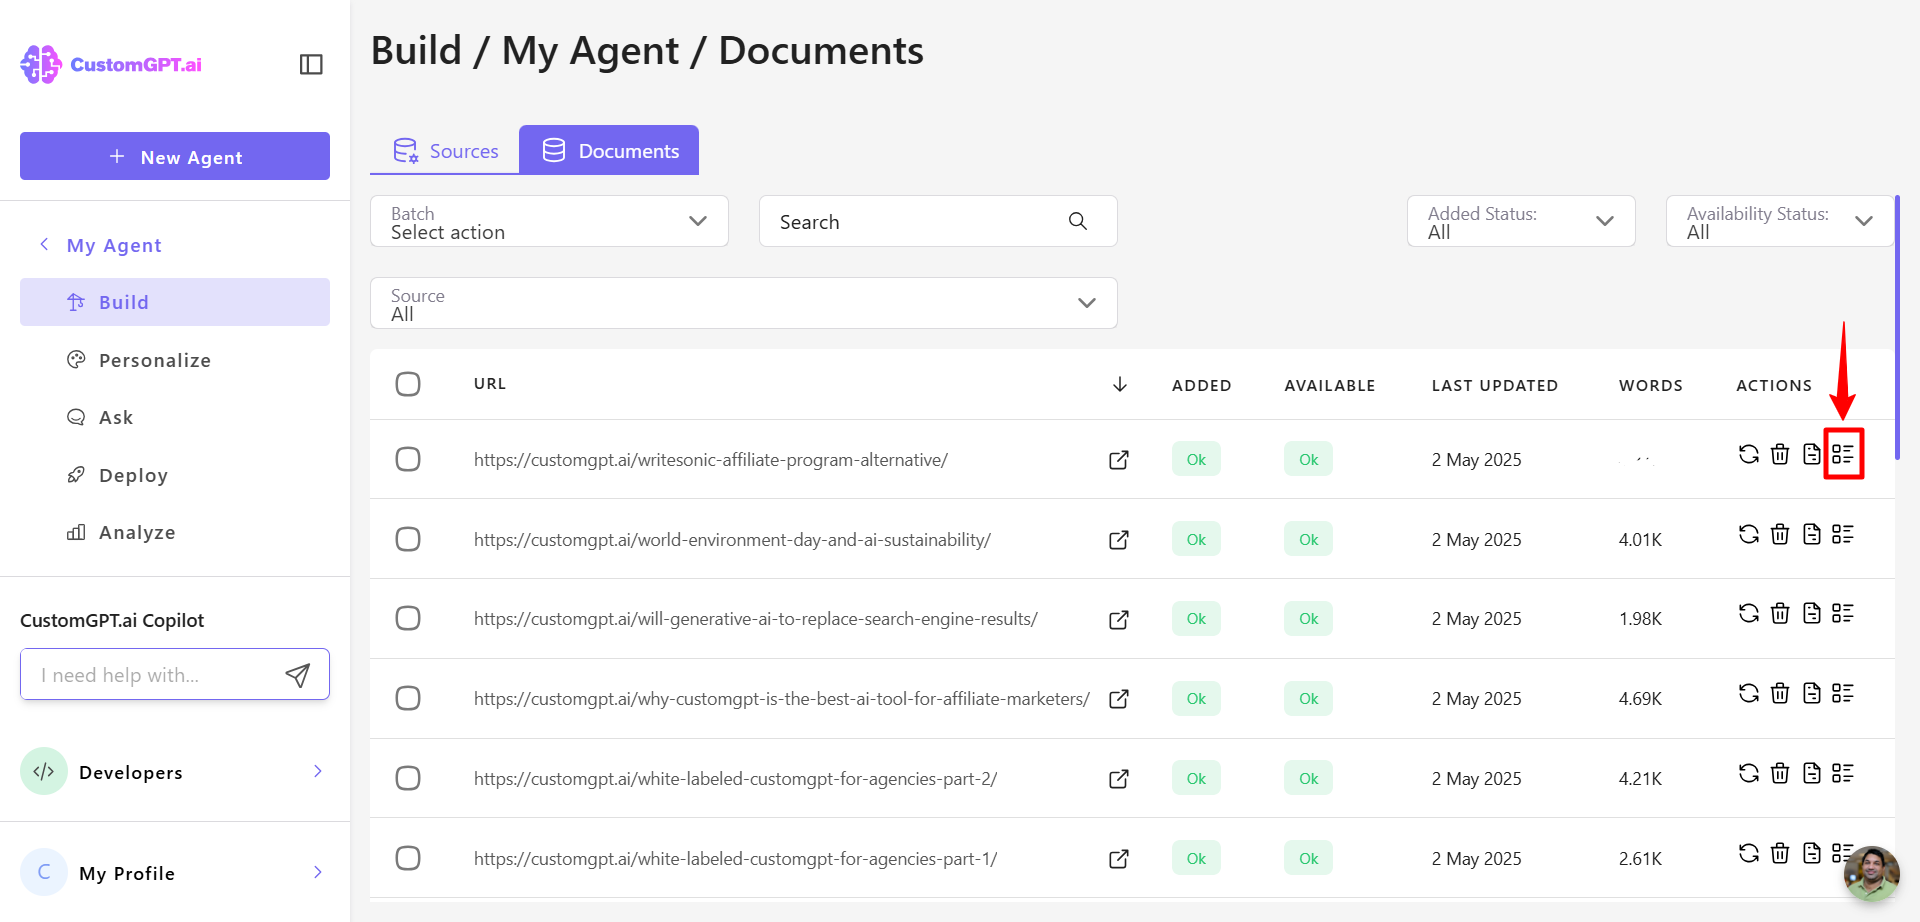Go back via My Agent chevron

44,245
